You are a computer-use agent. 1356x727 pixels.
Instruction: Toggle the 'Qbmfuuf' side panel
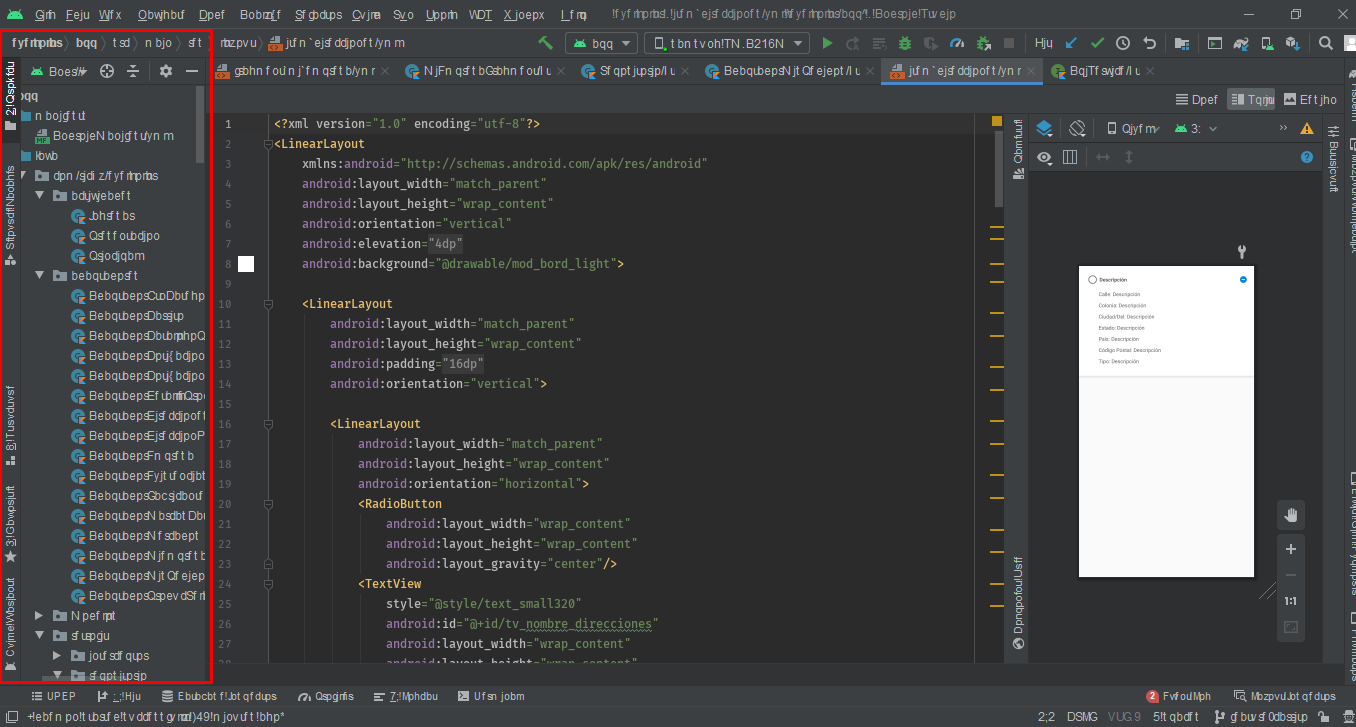(1018, 147)
